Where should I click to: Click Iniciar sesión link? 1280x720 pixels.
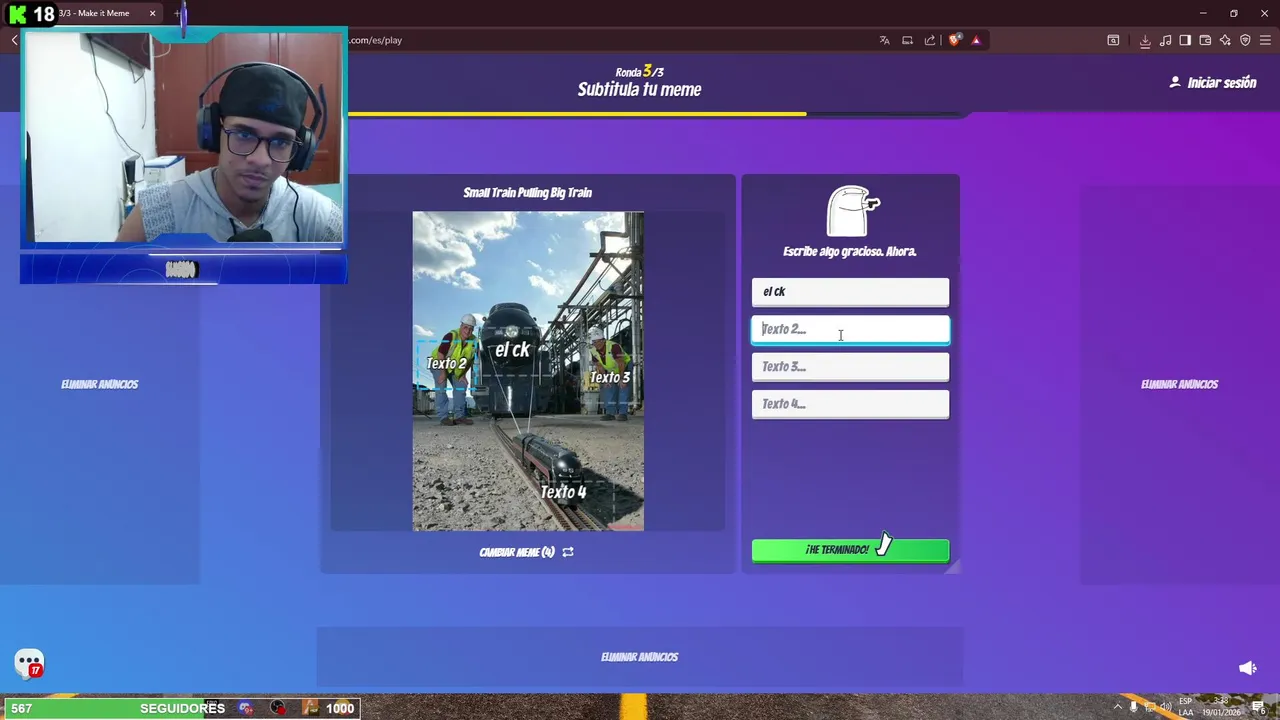pos(1221,83)
